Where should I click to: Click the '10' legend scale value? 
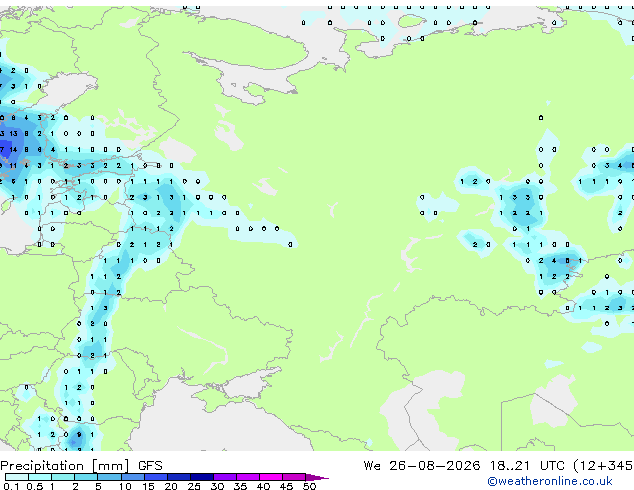click(125, 486)
